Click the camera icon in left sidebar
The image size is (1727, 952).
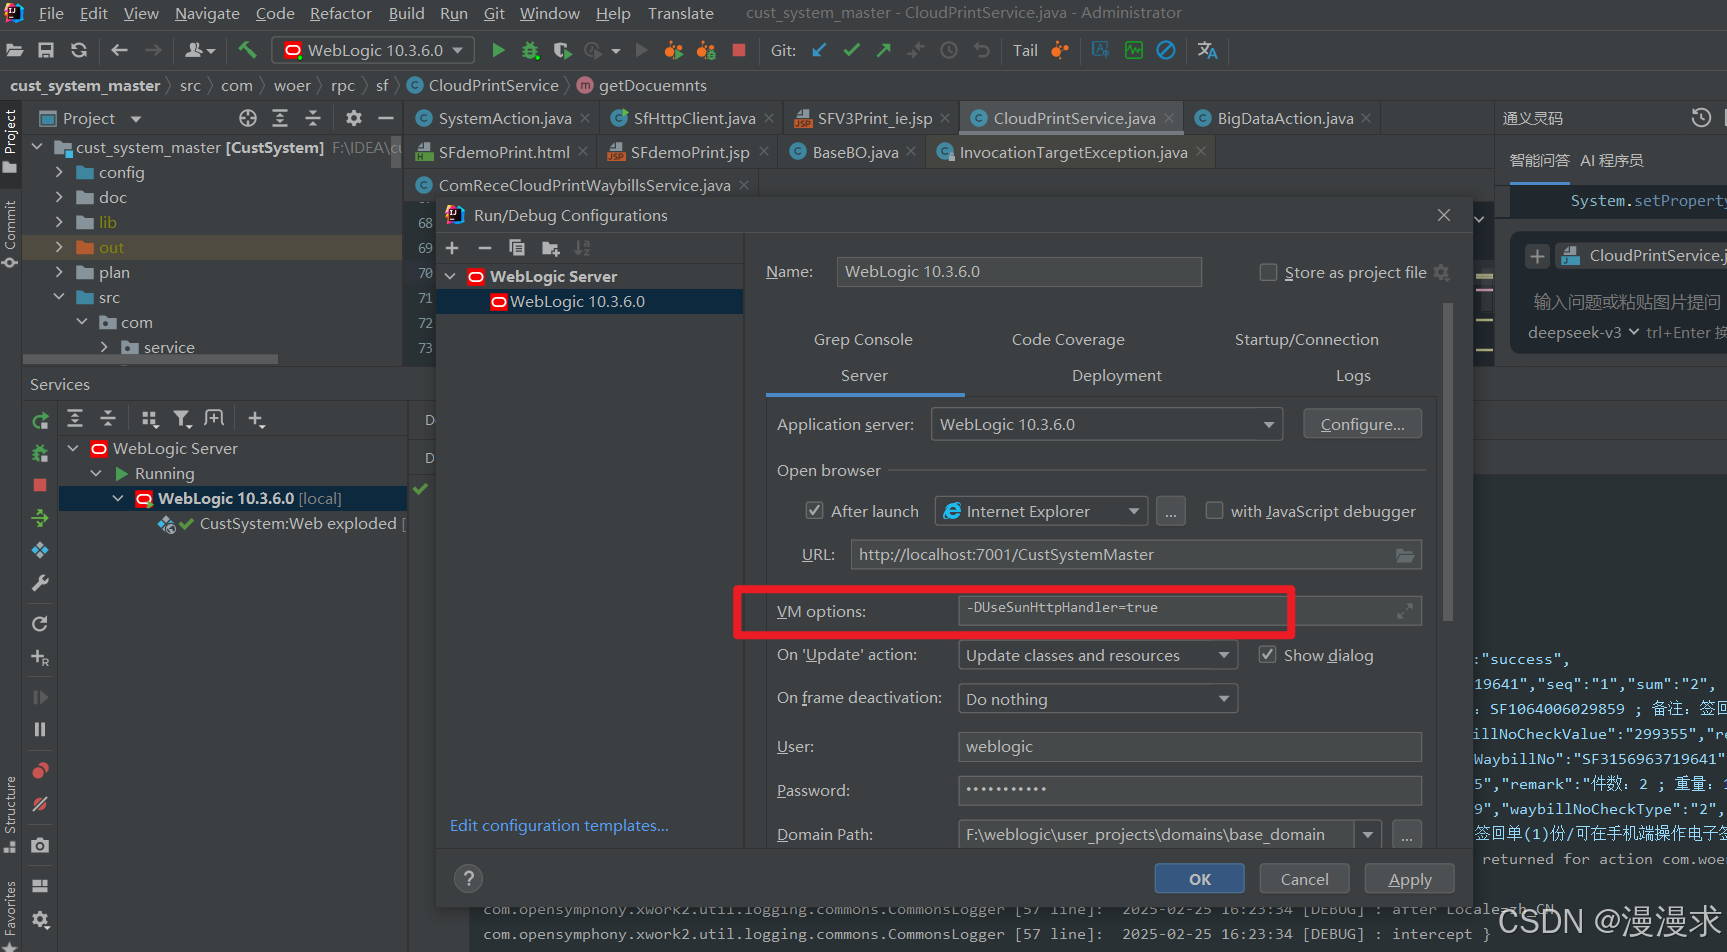pyautogui.click(x=40, y=845)
